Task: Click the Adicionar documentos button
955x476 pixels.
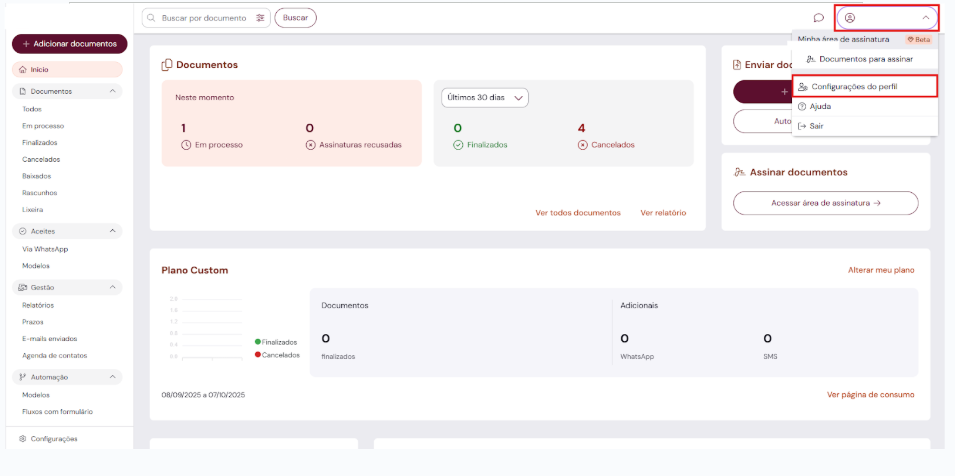Action: pyautogui.click(x=69, y=44)
